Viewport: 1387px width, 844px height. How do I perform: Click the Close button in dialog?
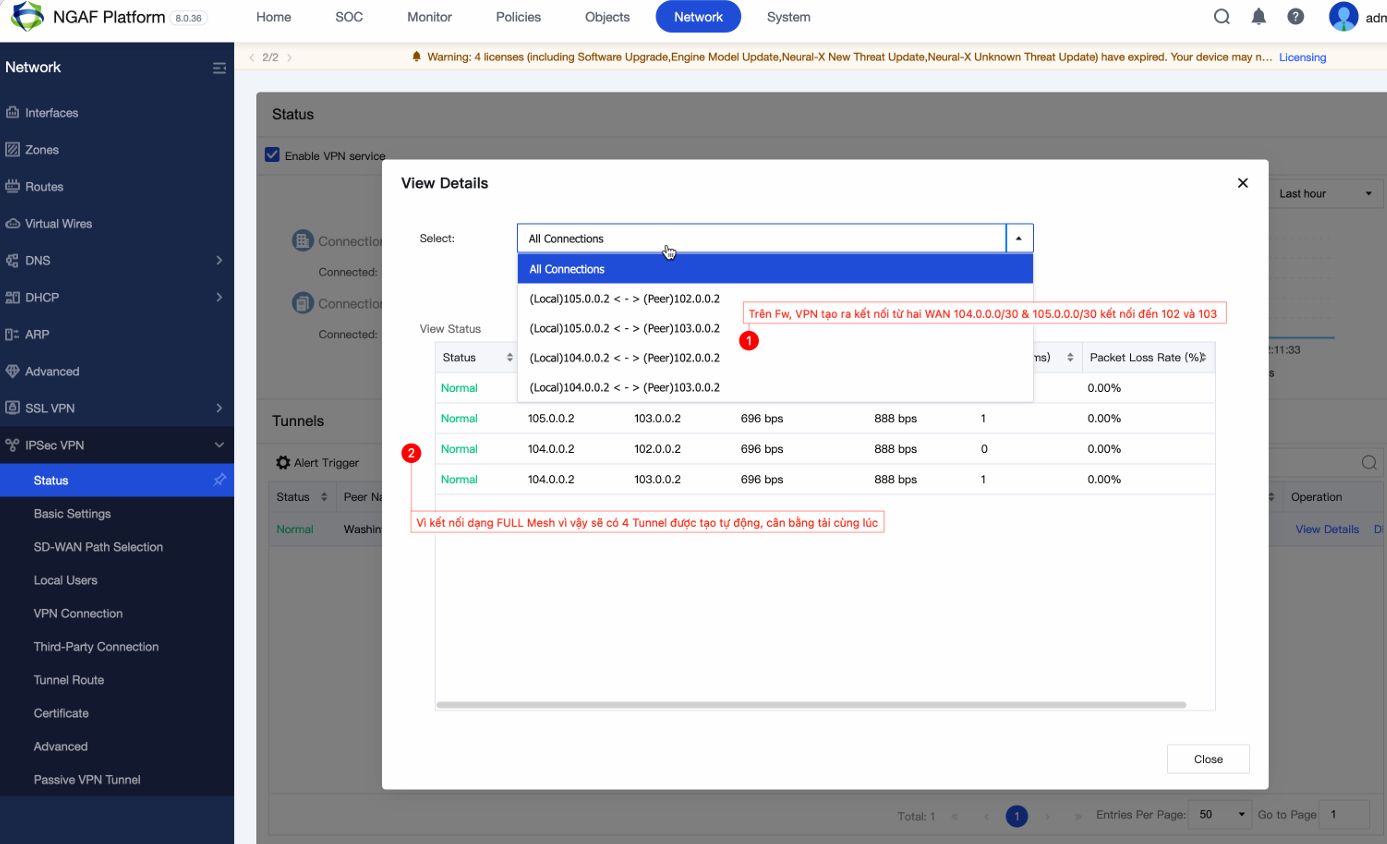pyautogui.click(x=1208, y=759)
